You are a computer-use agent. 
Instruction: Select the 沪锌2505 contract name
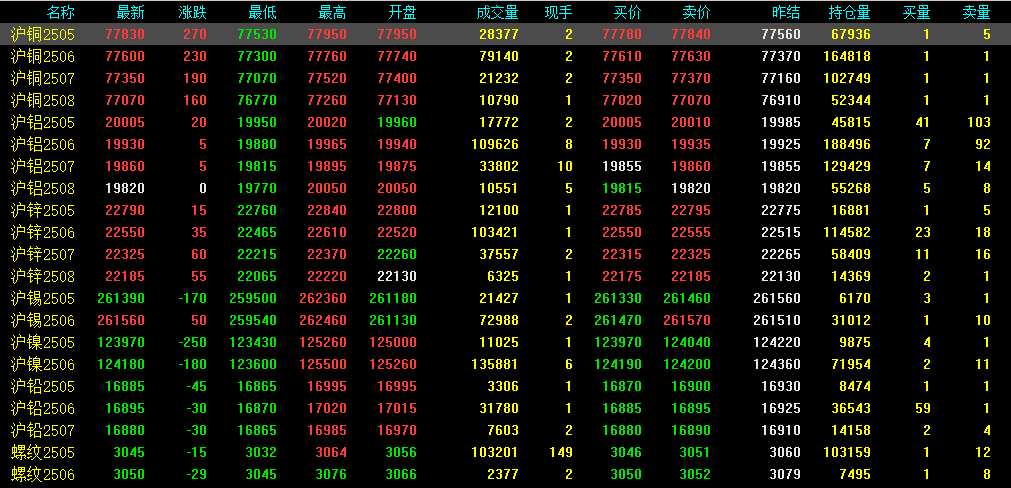(43, 210)
